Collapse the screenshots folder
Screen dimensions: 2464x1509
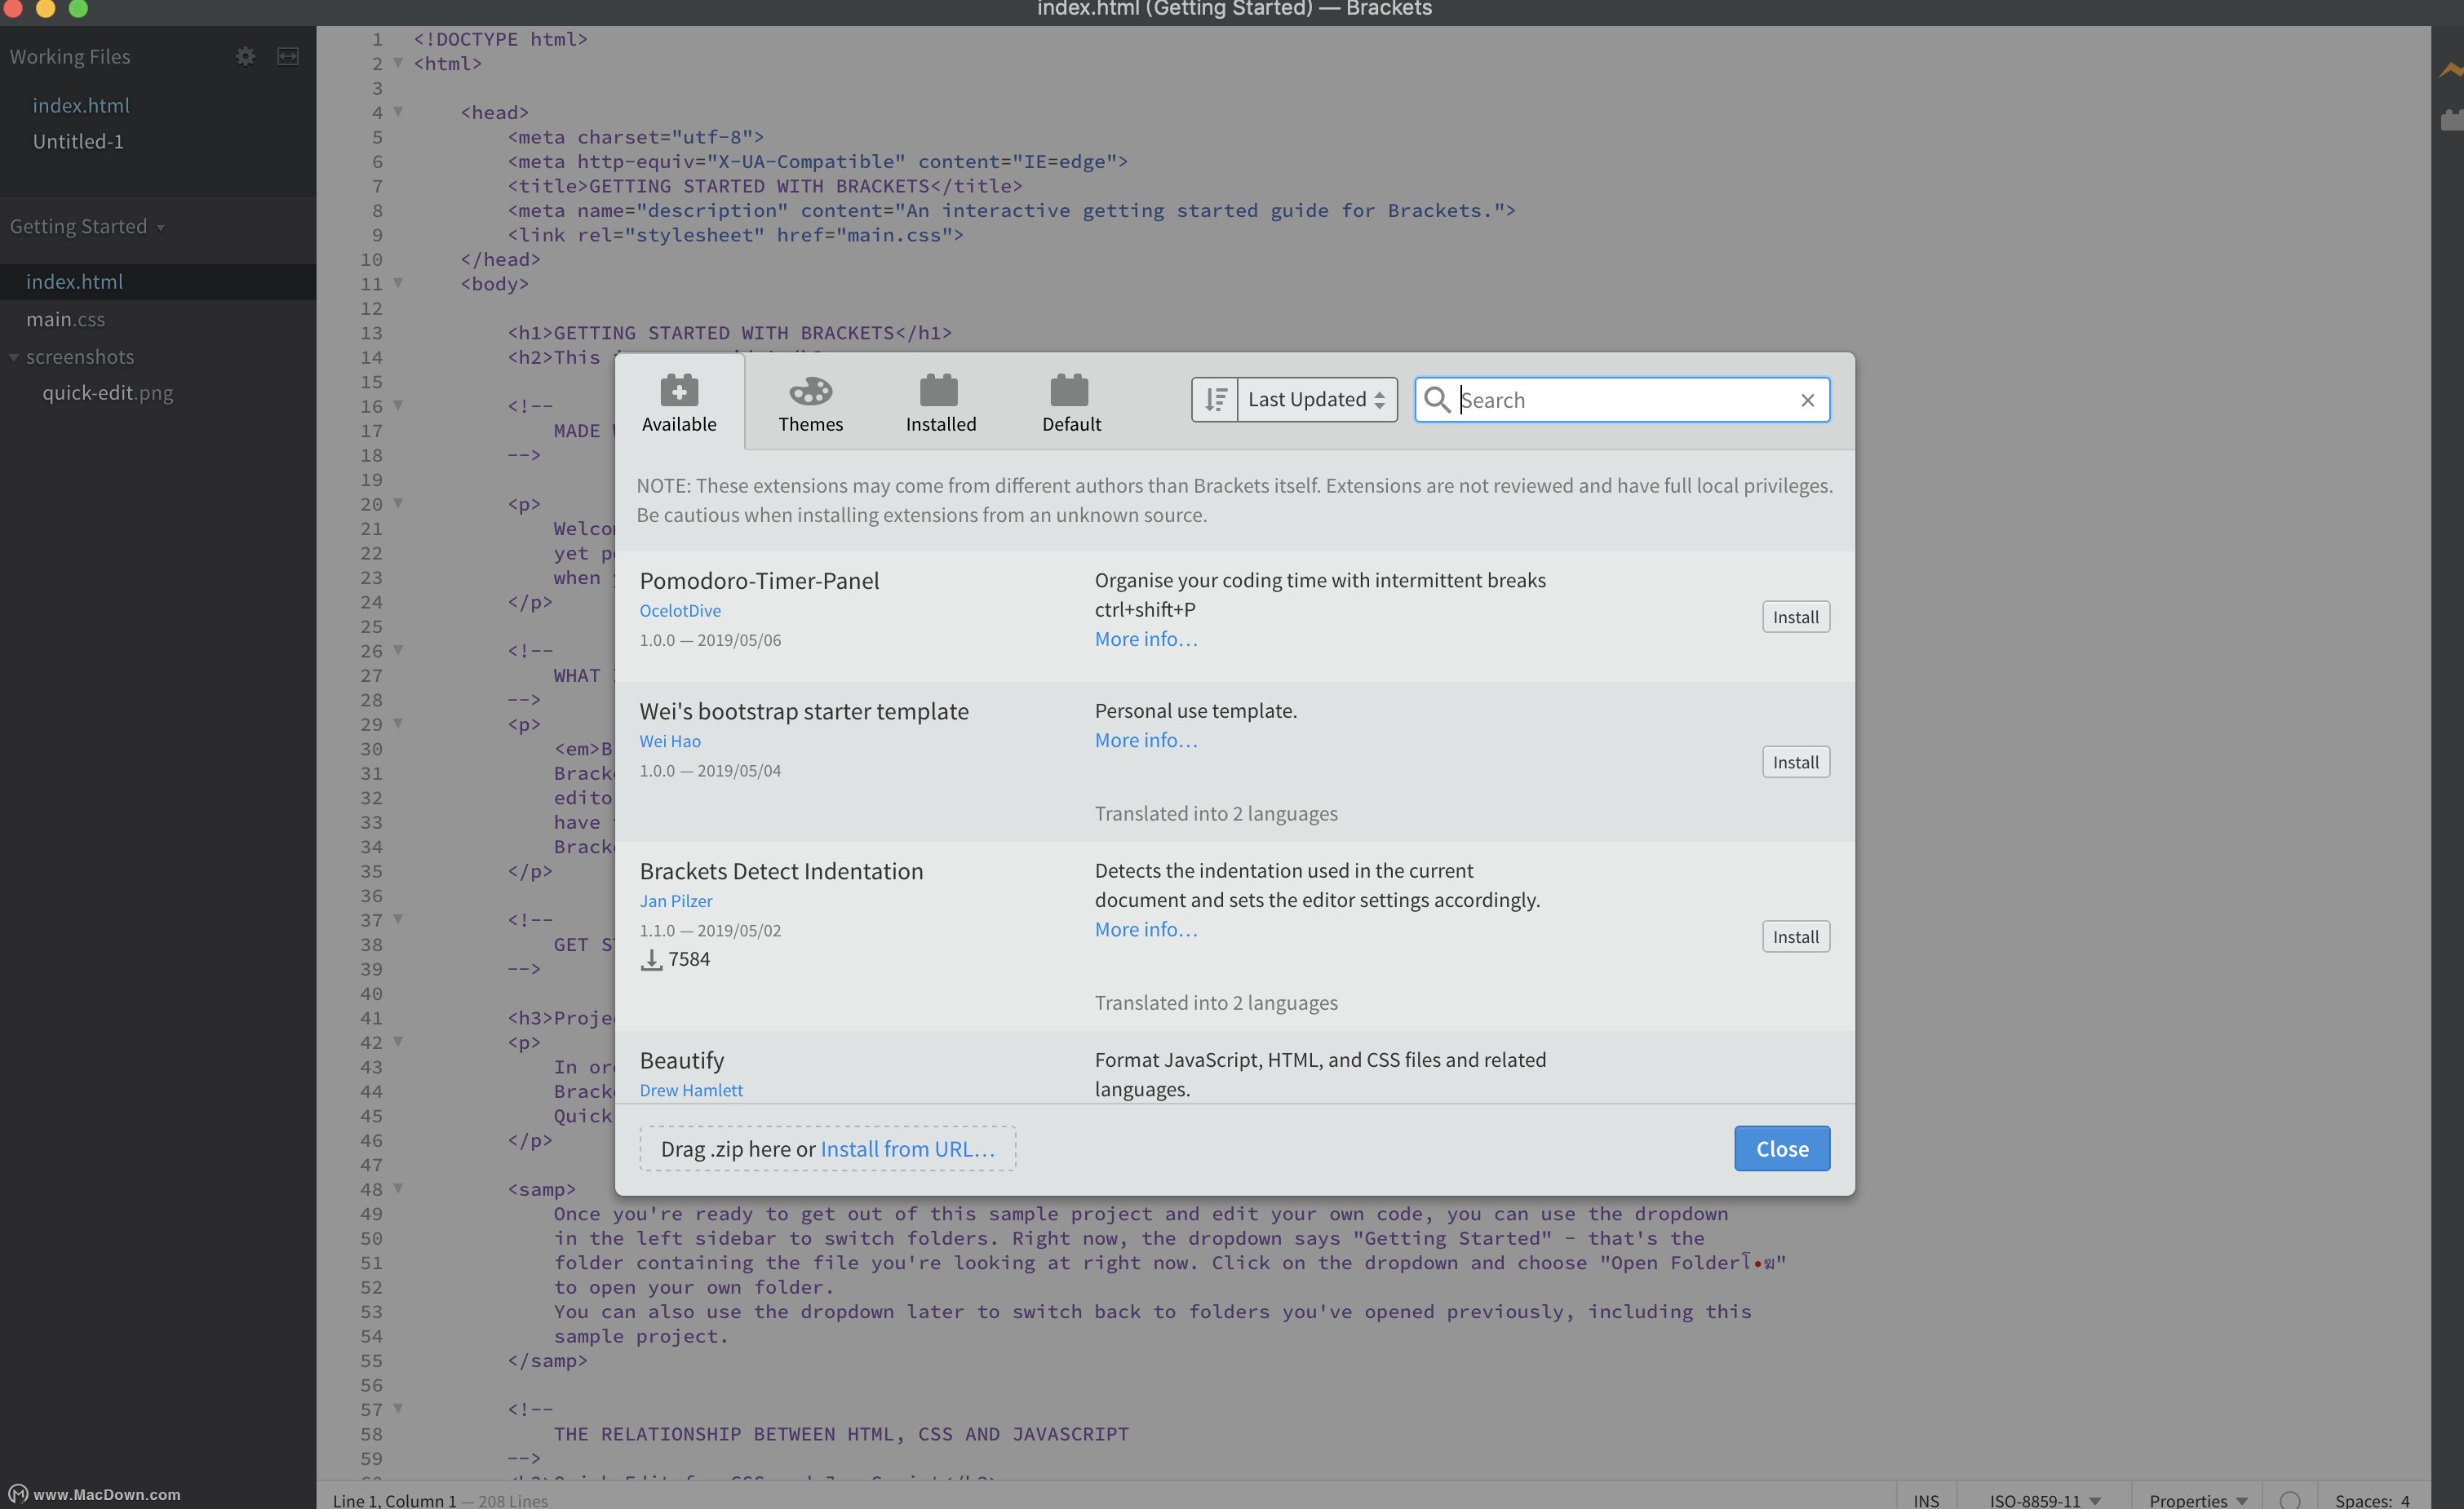[14, 357]
